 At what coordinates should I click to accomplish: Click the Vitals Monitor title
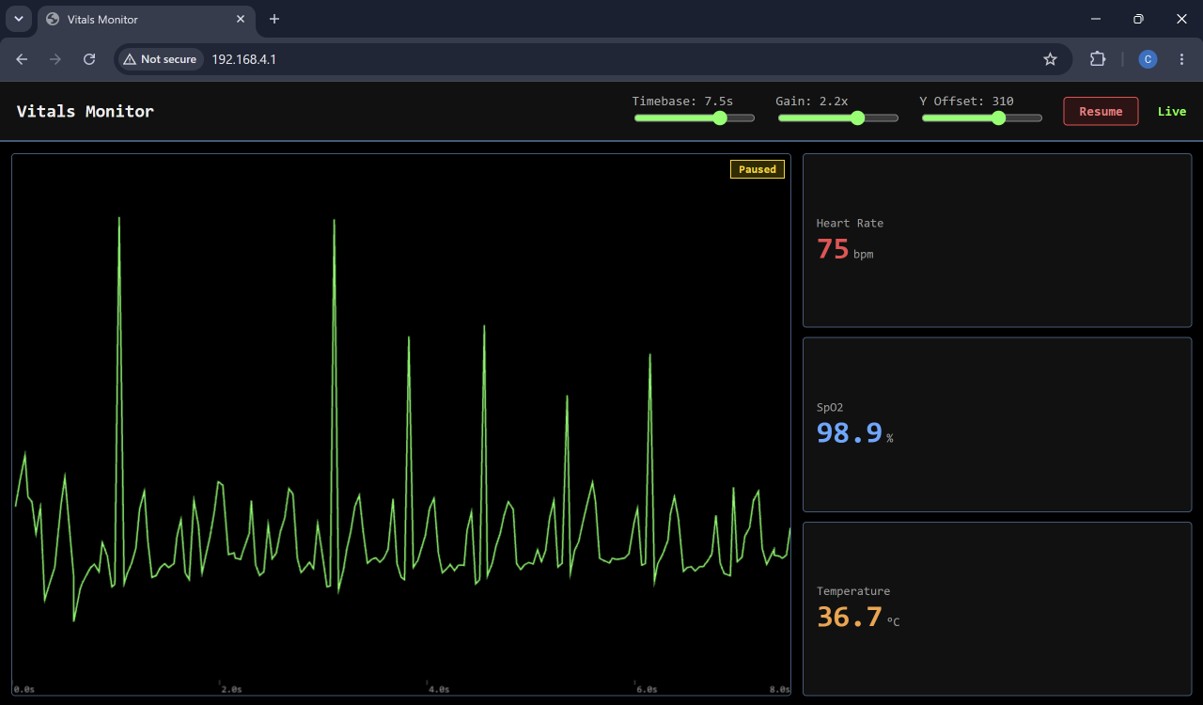(85, 111)
